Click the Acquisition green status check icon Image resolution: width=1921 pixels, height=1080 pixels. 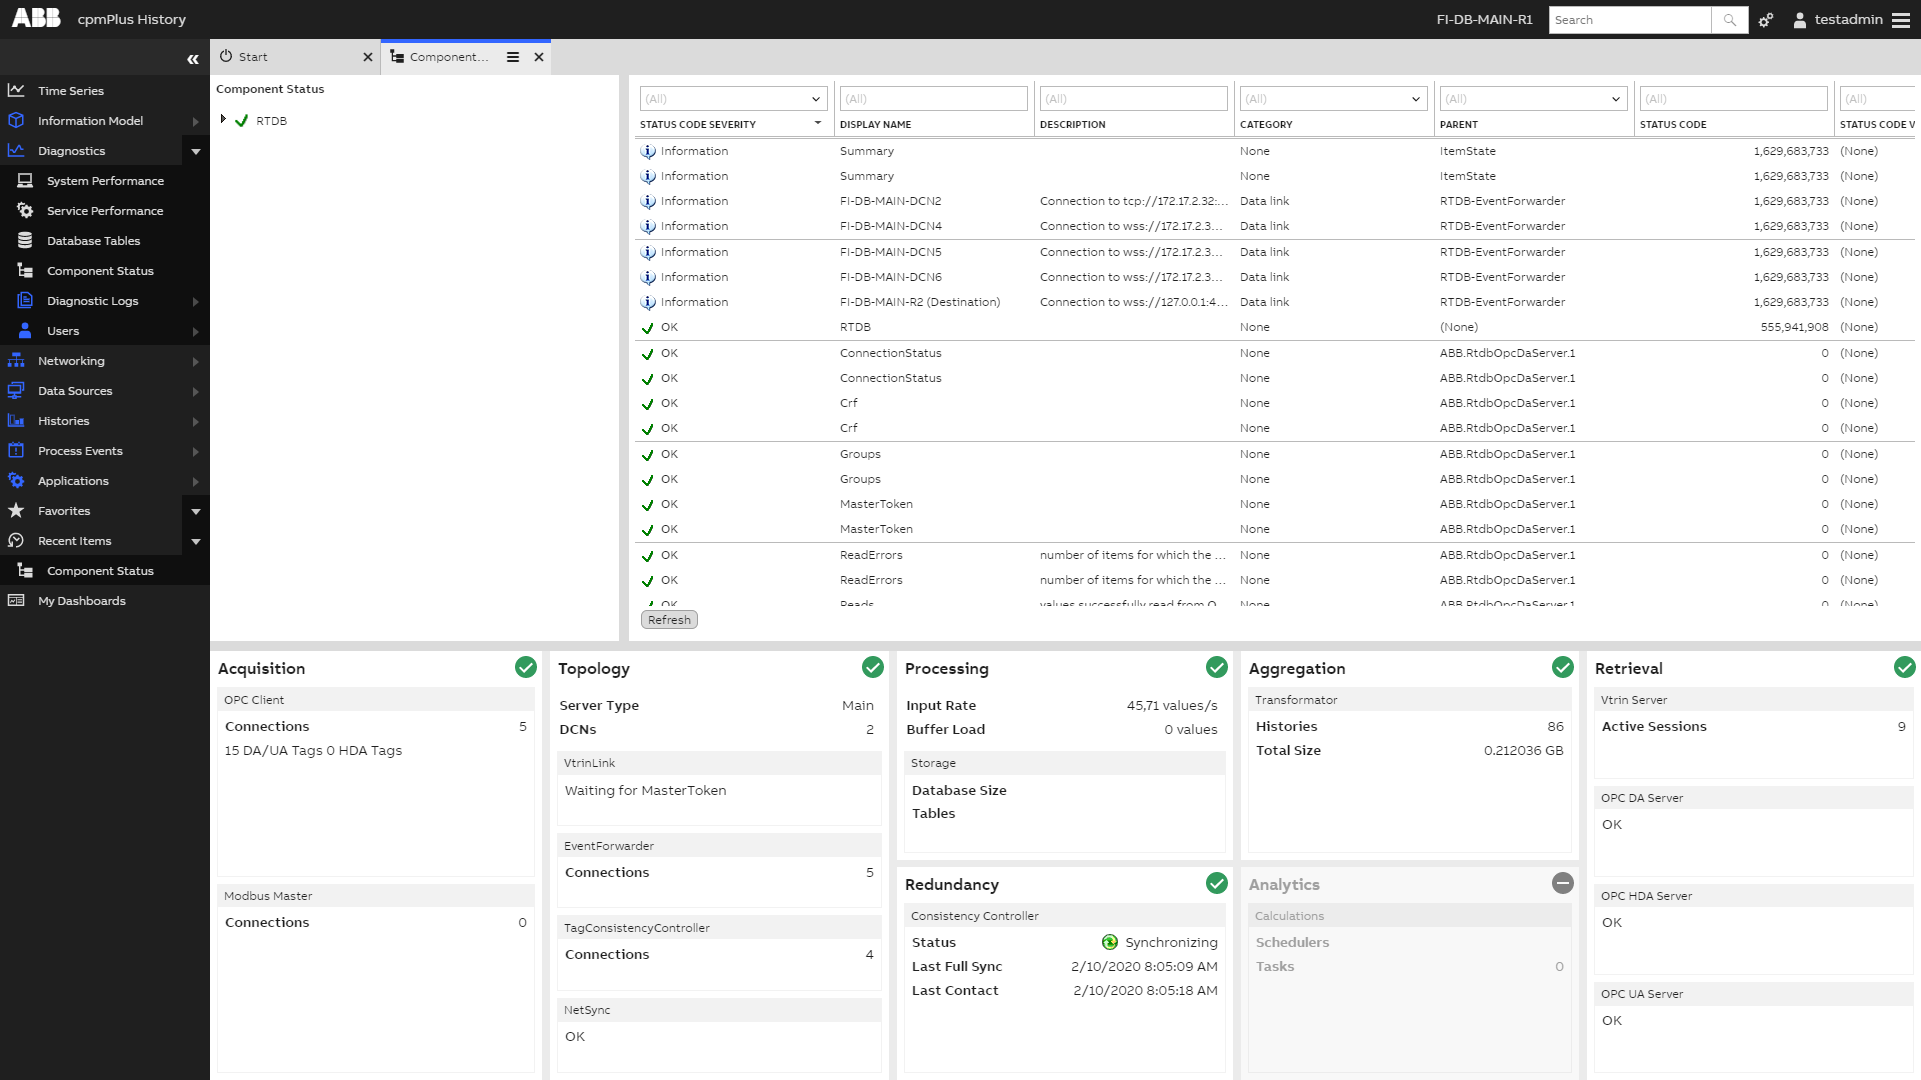pos(525,667)
